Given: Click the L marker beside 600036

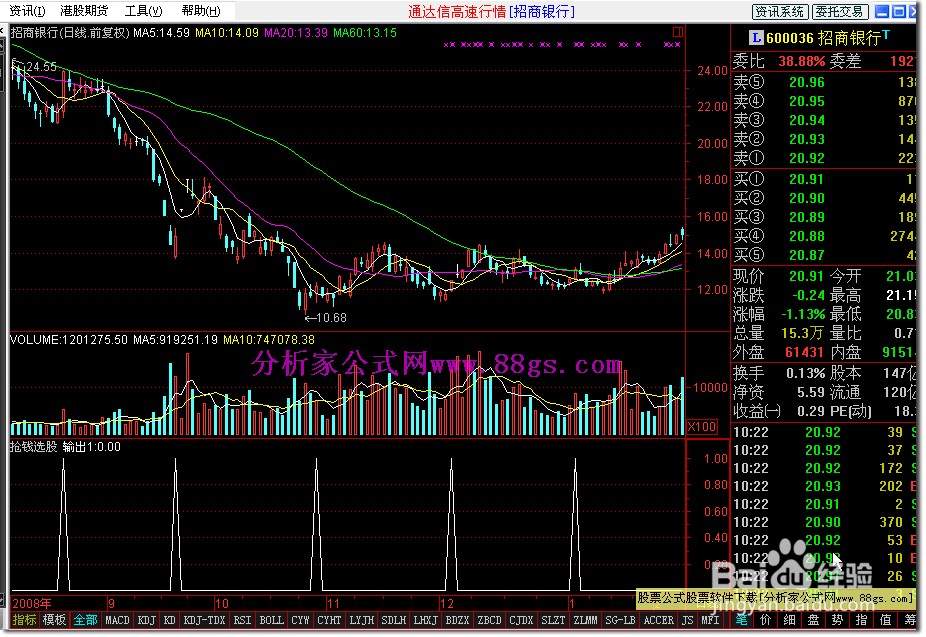Looking at the screenshot, I should tap(755, 38).
